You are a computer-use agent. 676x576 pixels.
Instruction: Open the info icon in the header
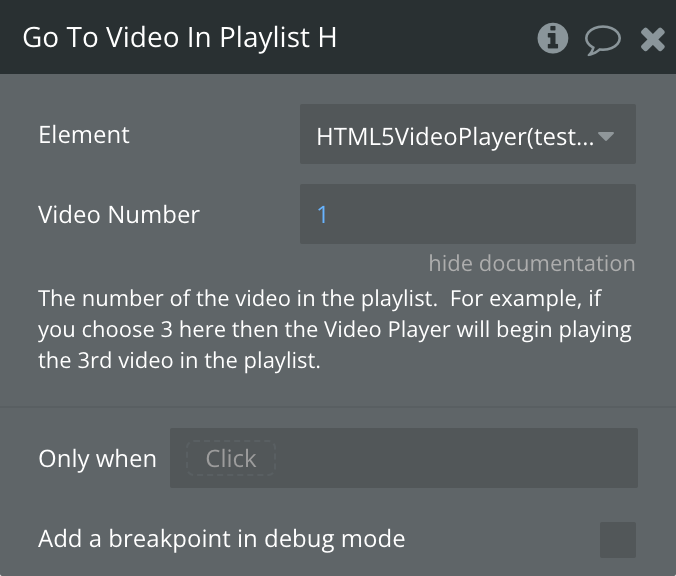tap(552, 38)
